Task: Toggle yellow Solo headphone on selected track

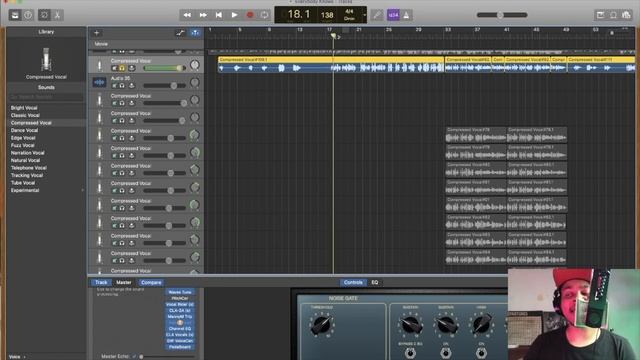Action: 122,68
